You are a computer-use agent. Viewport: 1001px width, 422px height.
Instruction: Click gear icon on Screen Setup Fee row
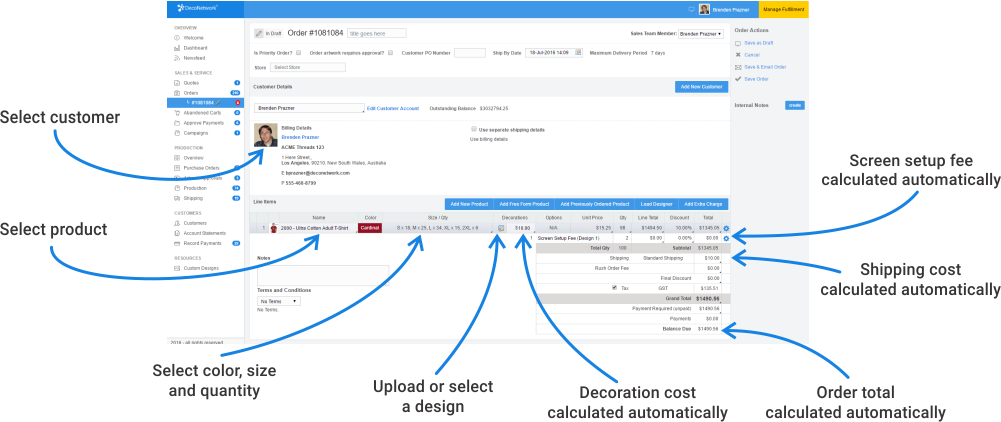[x=725, y=239]
